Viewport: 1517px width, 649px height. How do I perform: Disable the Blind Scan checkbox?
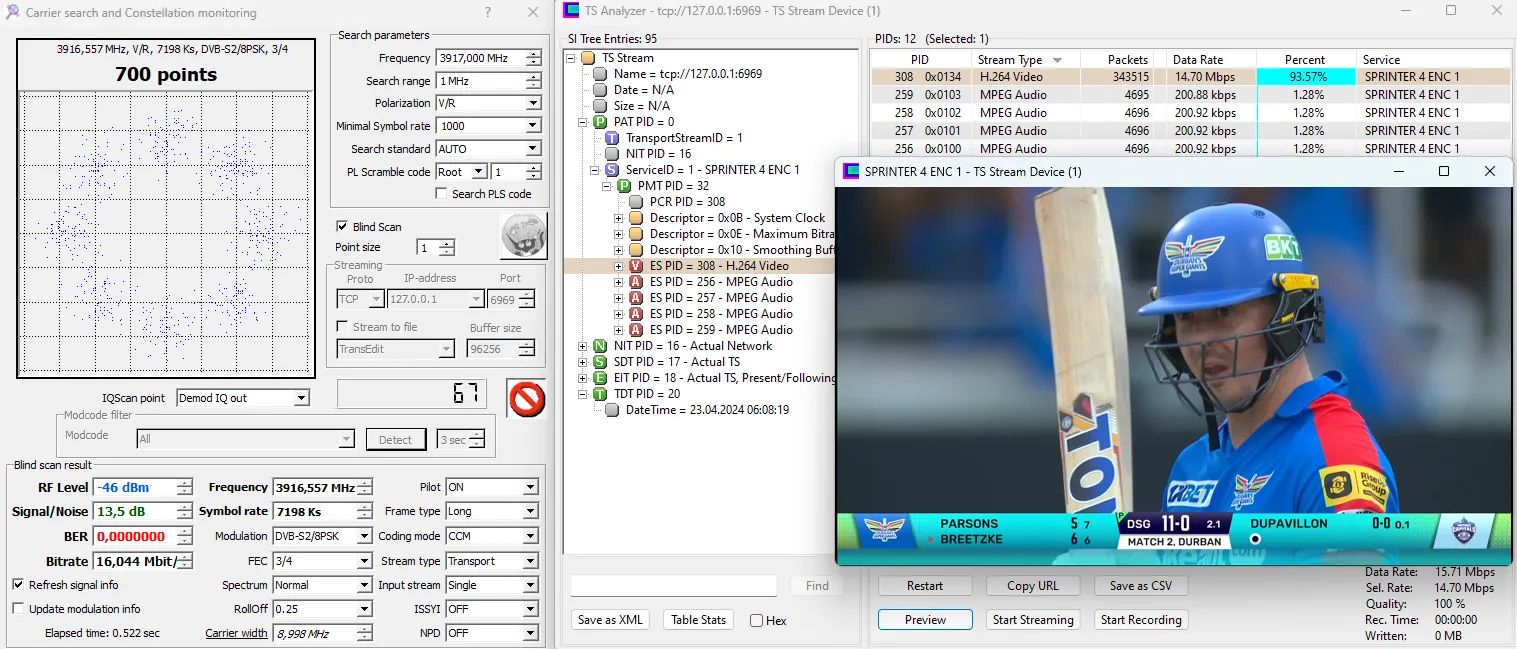point(343,226)
